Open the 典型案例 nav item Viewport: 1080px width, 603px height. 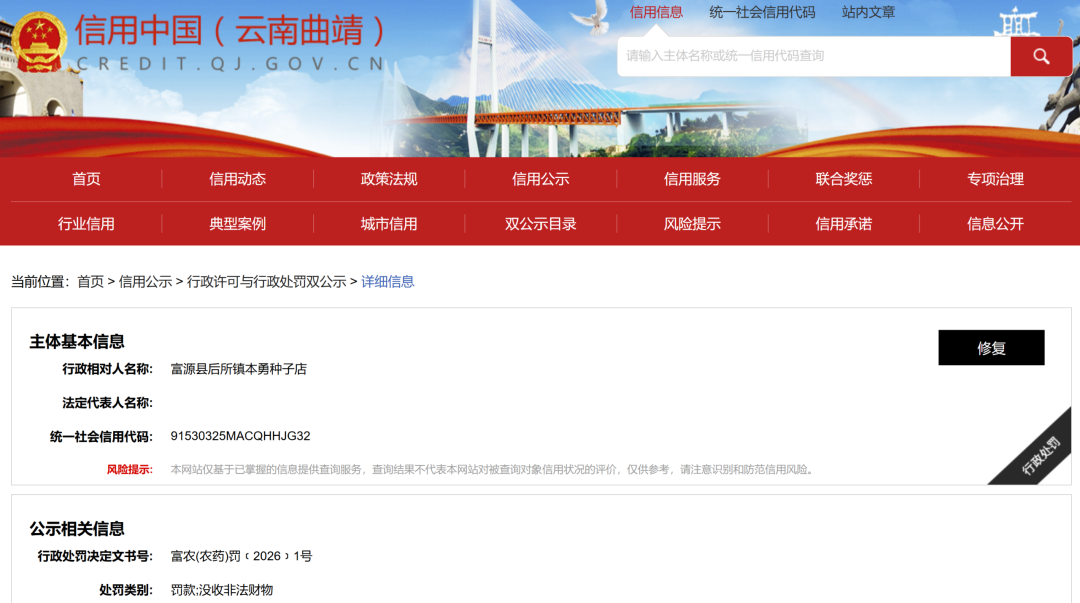point(238,224)
